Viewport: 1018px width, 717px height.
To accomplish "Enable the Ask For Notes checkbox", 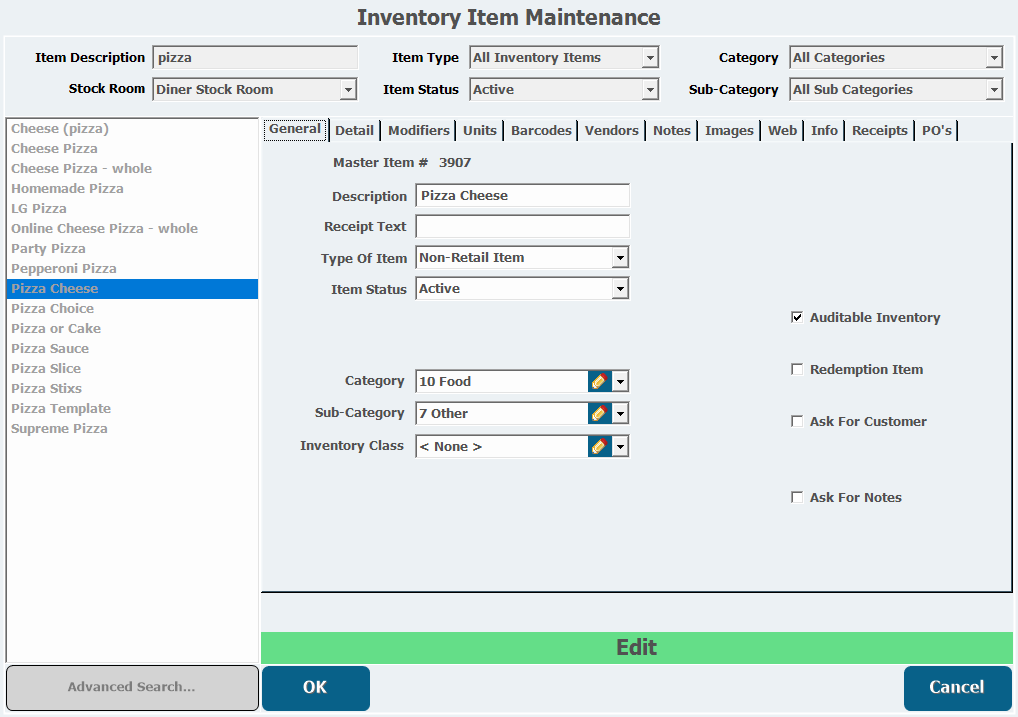I will [x=797, y=497].
